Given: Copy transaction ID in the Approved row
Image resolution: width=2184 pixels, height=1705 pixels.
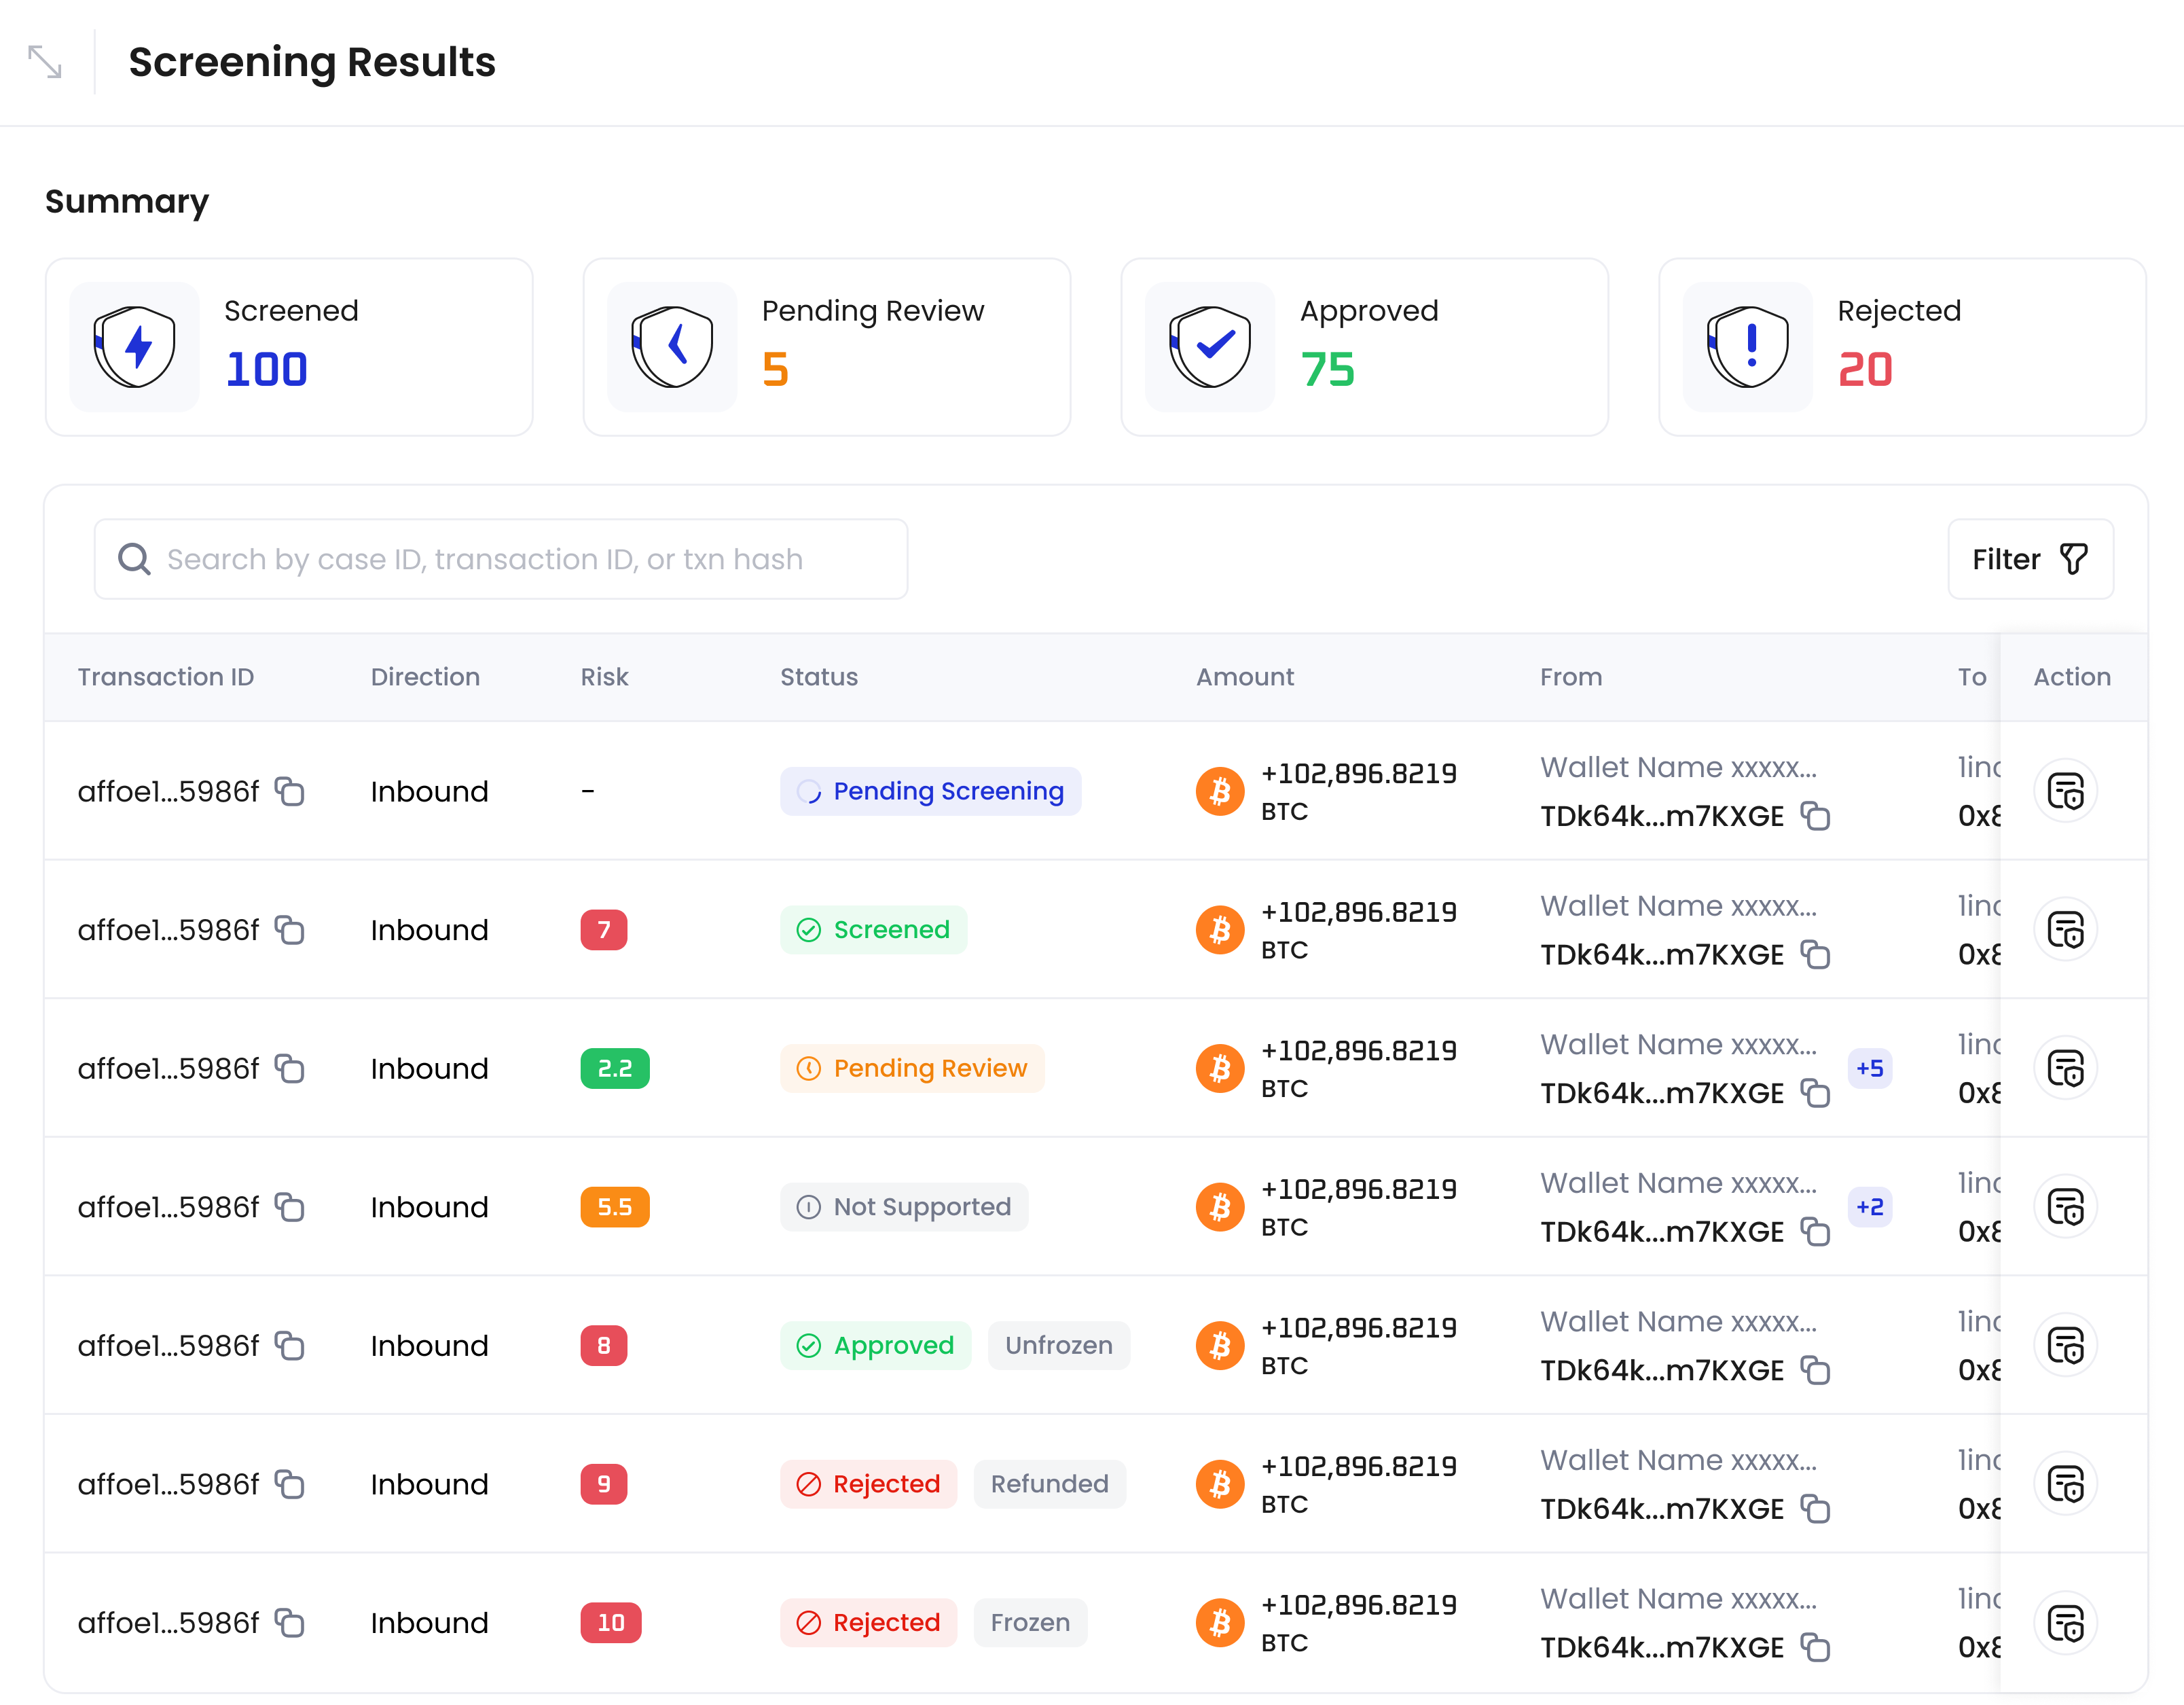Looking at the screenshot, I should tap(290, 1345).
